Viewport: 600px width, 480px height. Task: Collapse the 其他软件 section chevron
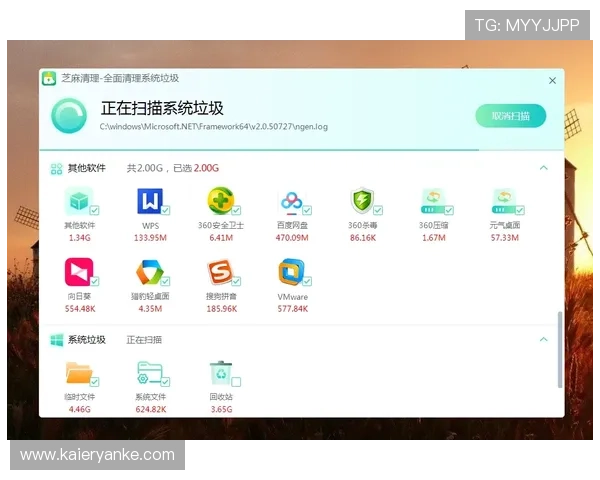544,168
